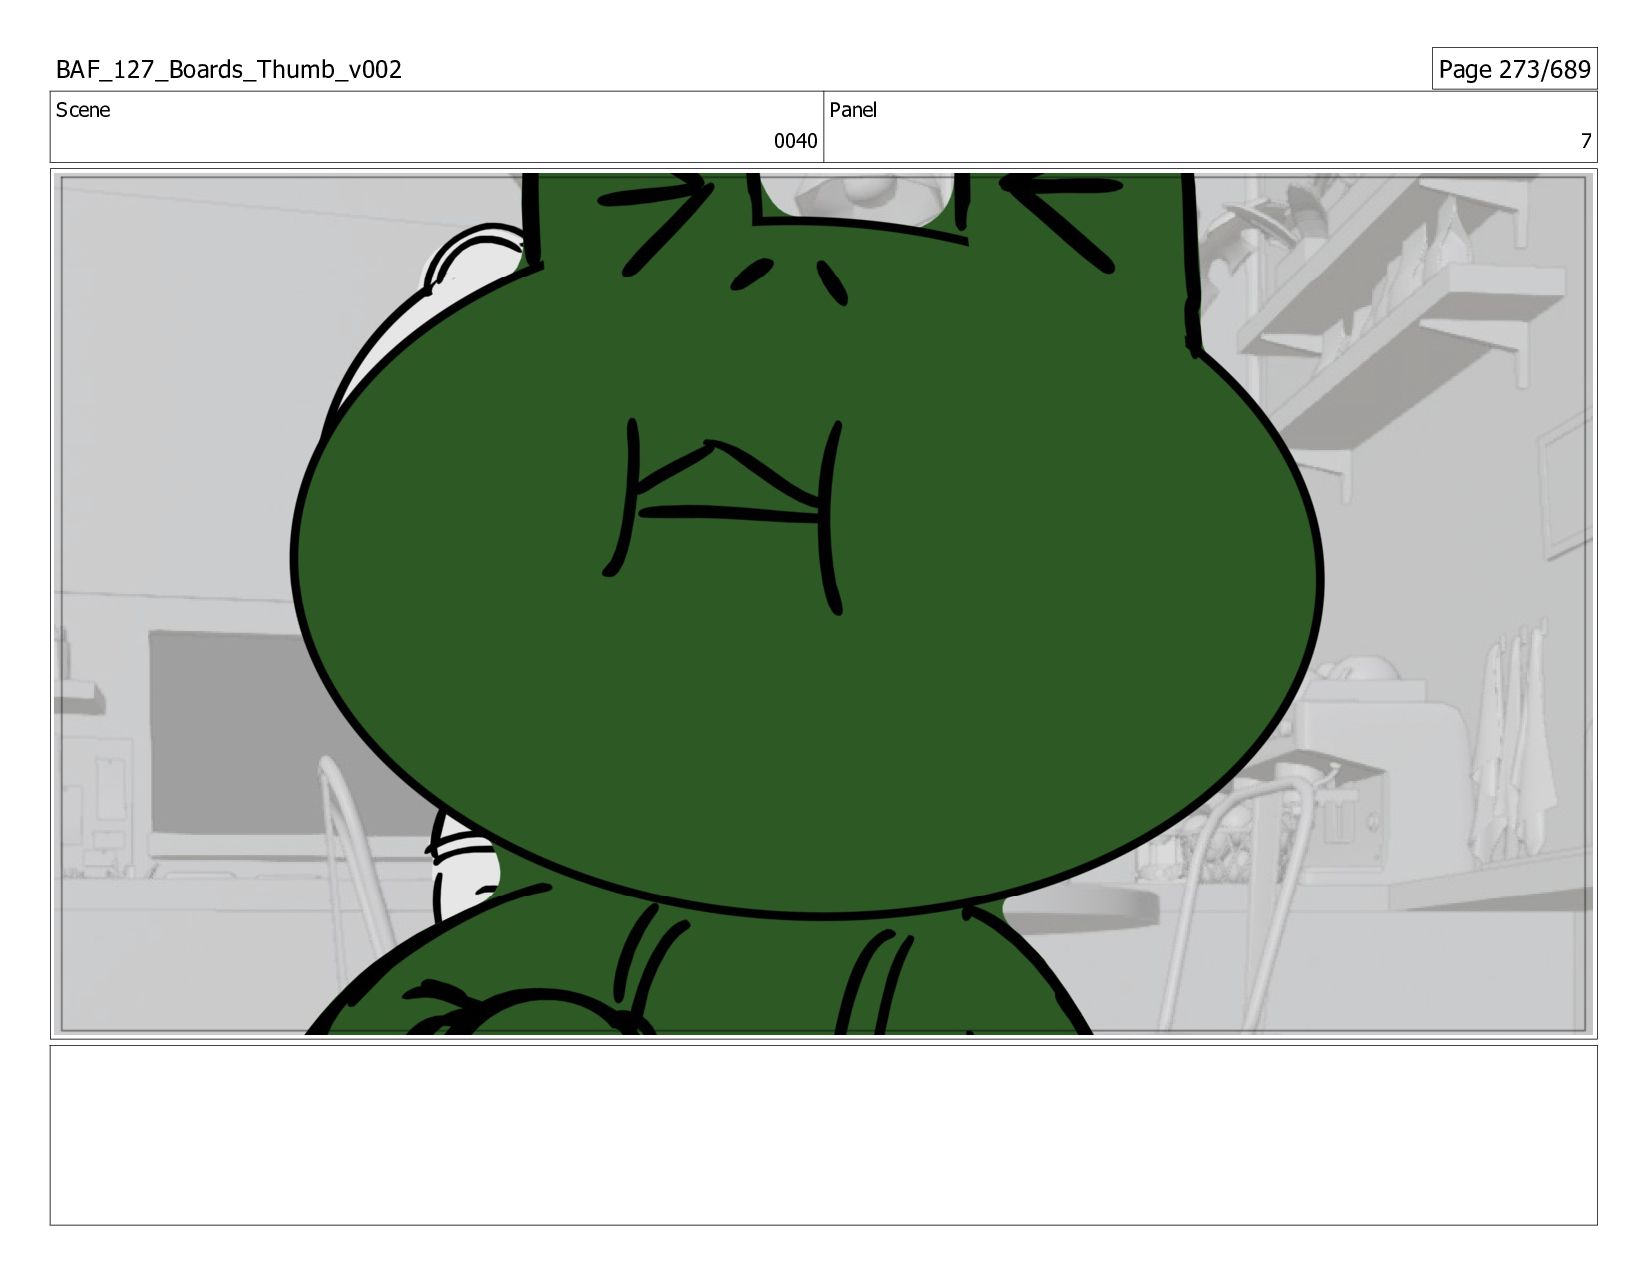Click the Panel label
The image size is (1650, 1275).
pos(853,110)
